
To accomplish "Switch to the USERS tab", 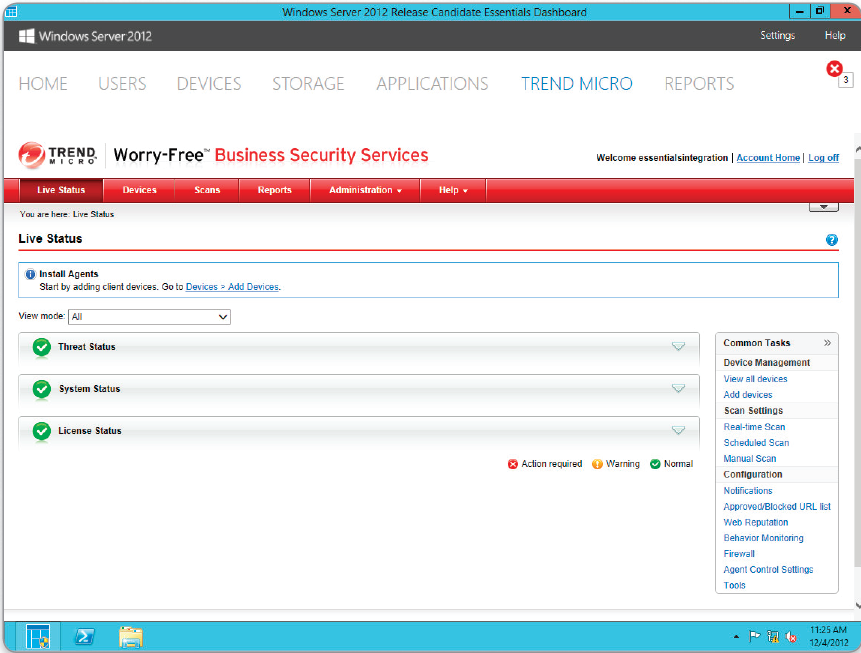I will click(x=122, y=83).
